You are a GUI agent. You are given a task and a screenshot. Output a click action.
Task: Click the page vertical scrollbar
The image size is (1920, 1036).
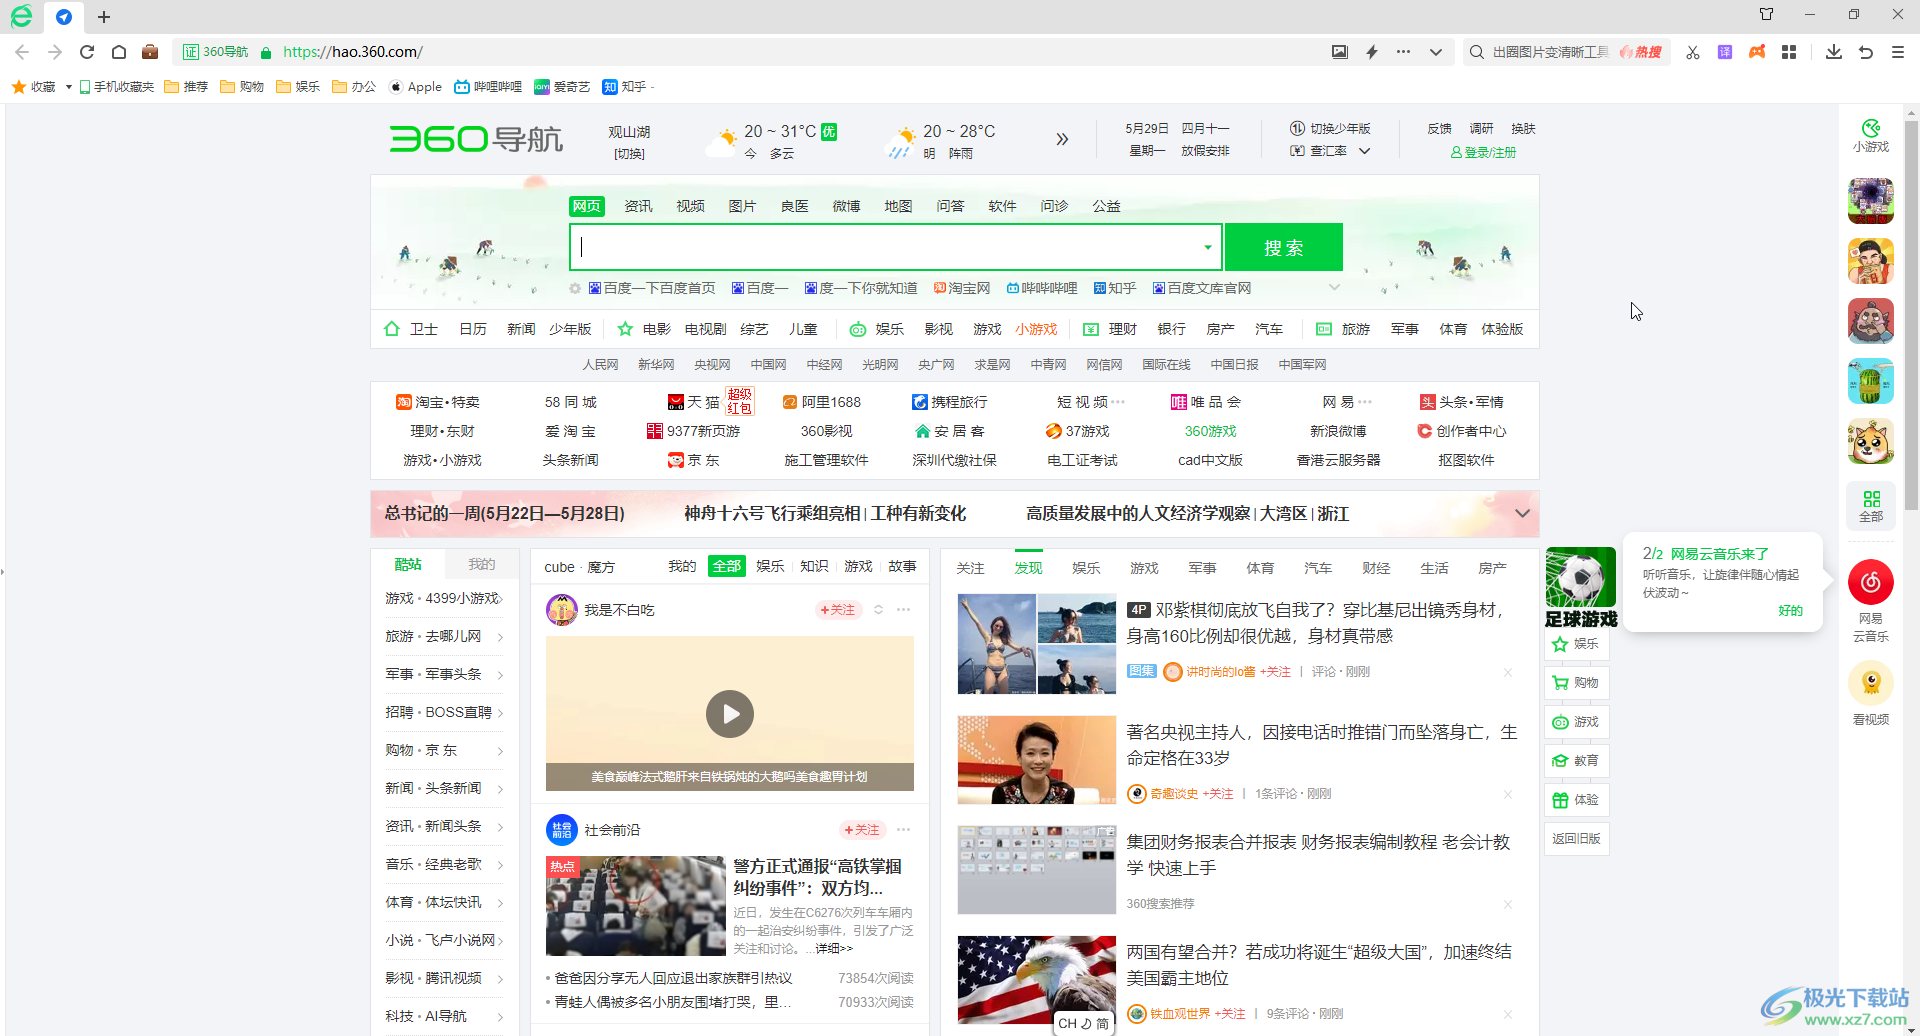1911,315
